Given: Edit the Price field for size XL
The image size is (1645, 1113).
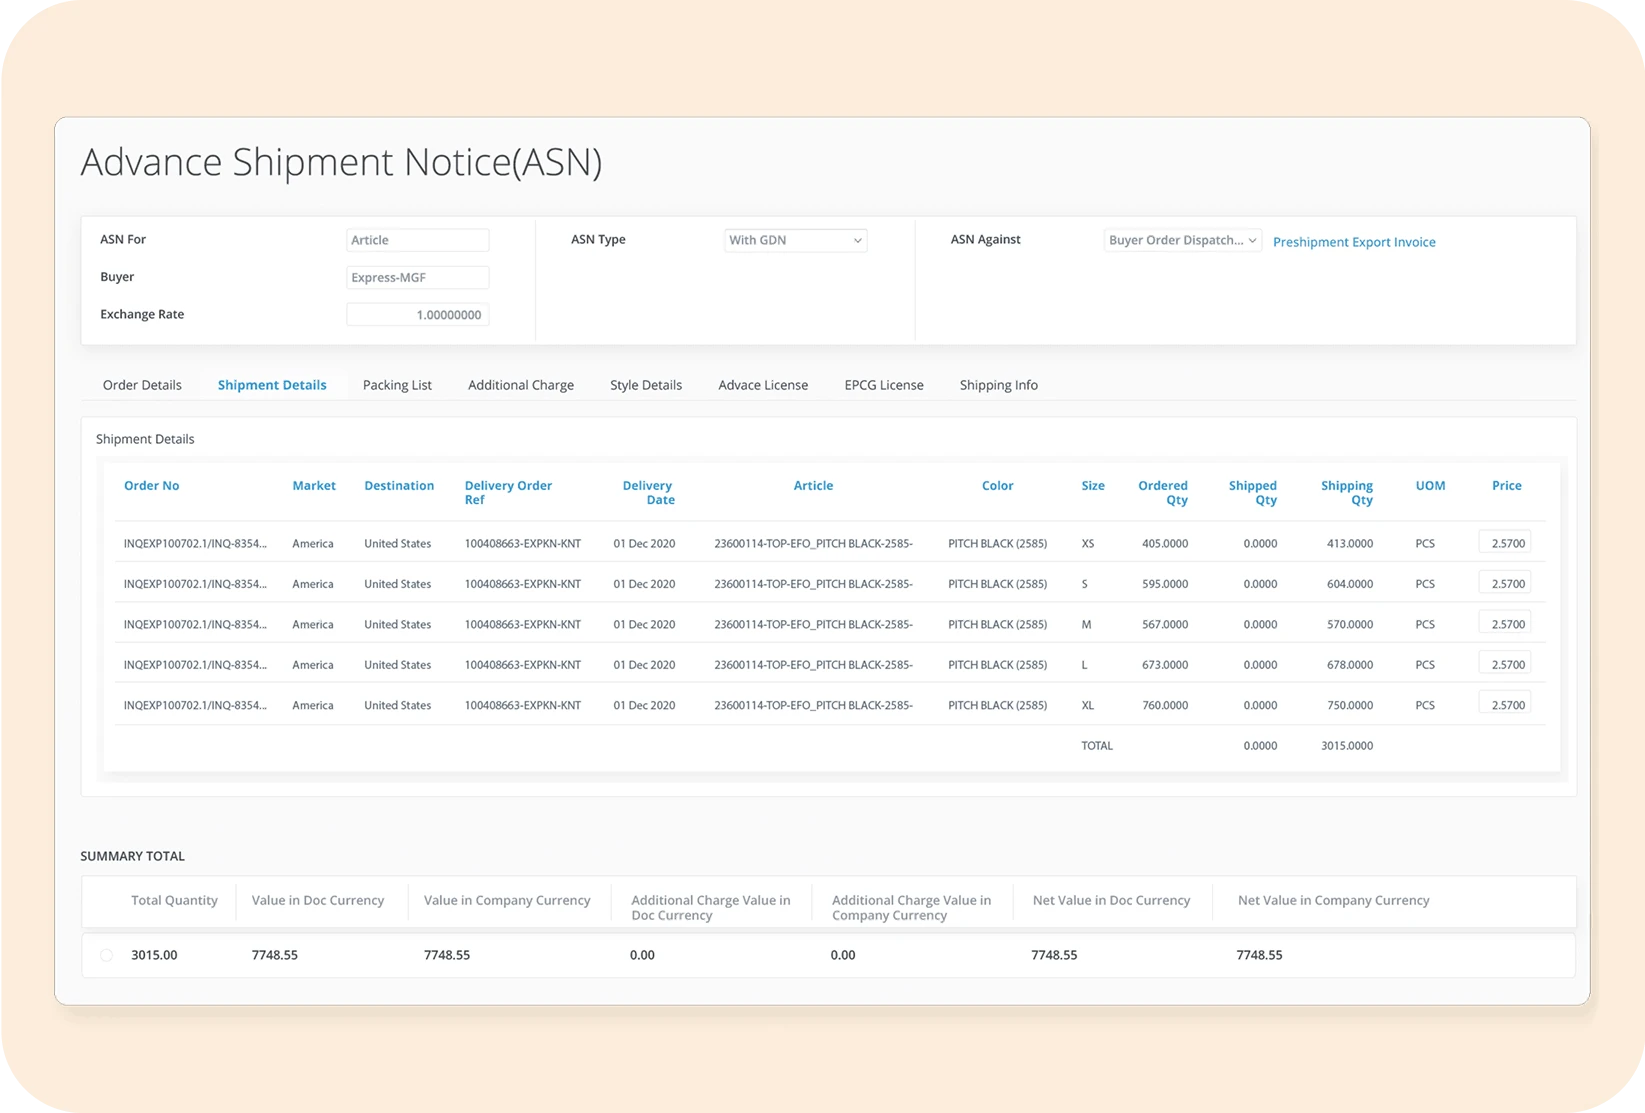Looking at the screenshot, I should pyautogui.click(x=1505, y=705).
